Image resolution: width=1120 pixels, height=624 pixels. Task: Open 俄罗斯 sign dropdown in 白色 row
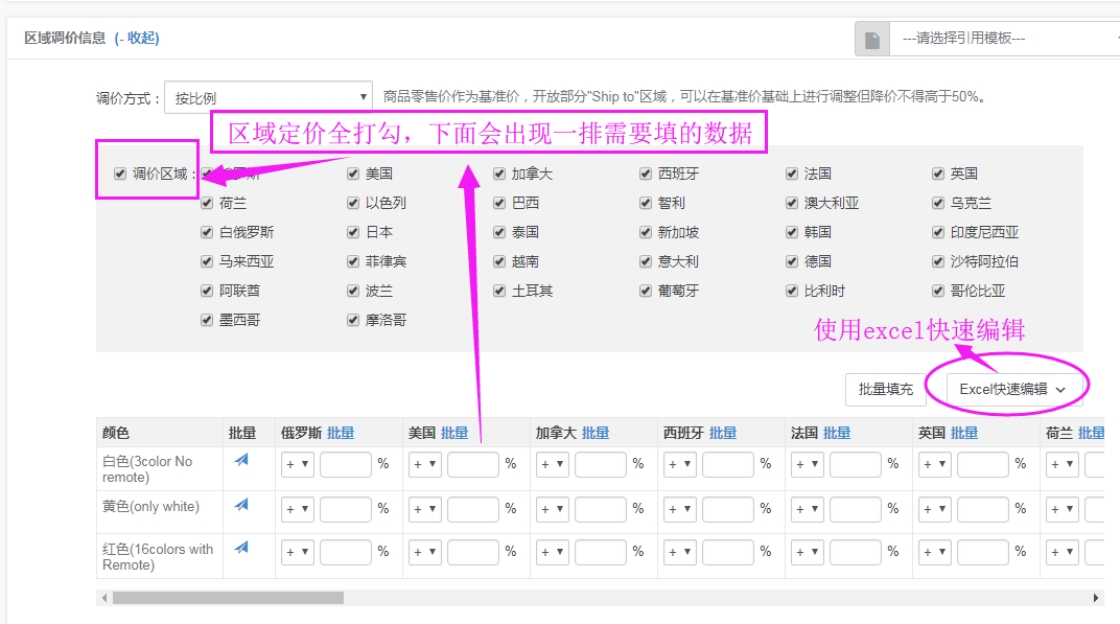pos(297,464)
